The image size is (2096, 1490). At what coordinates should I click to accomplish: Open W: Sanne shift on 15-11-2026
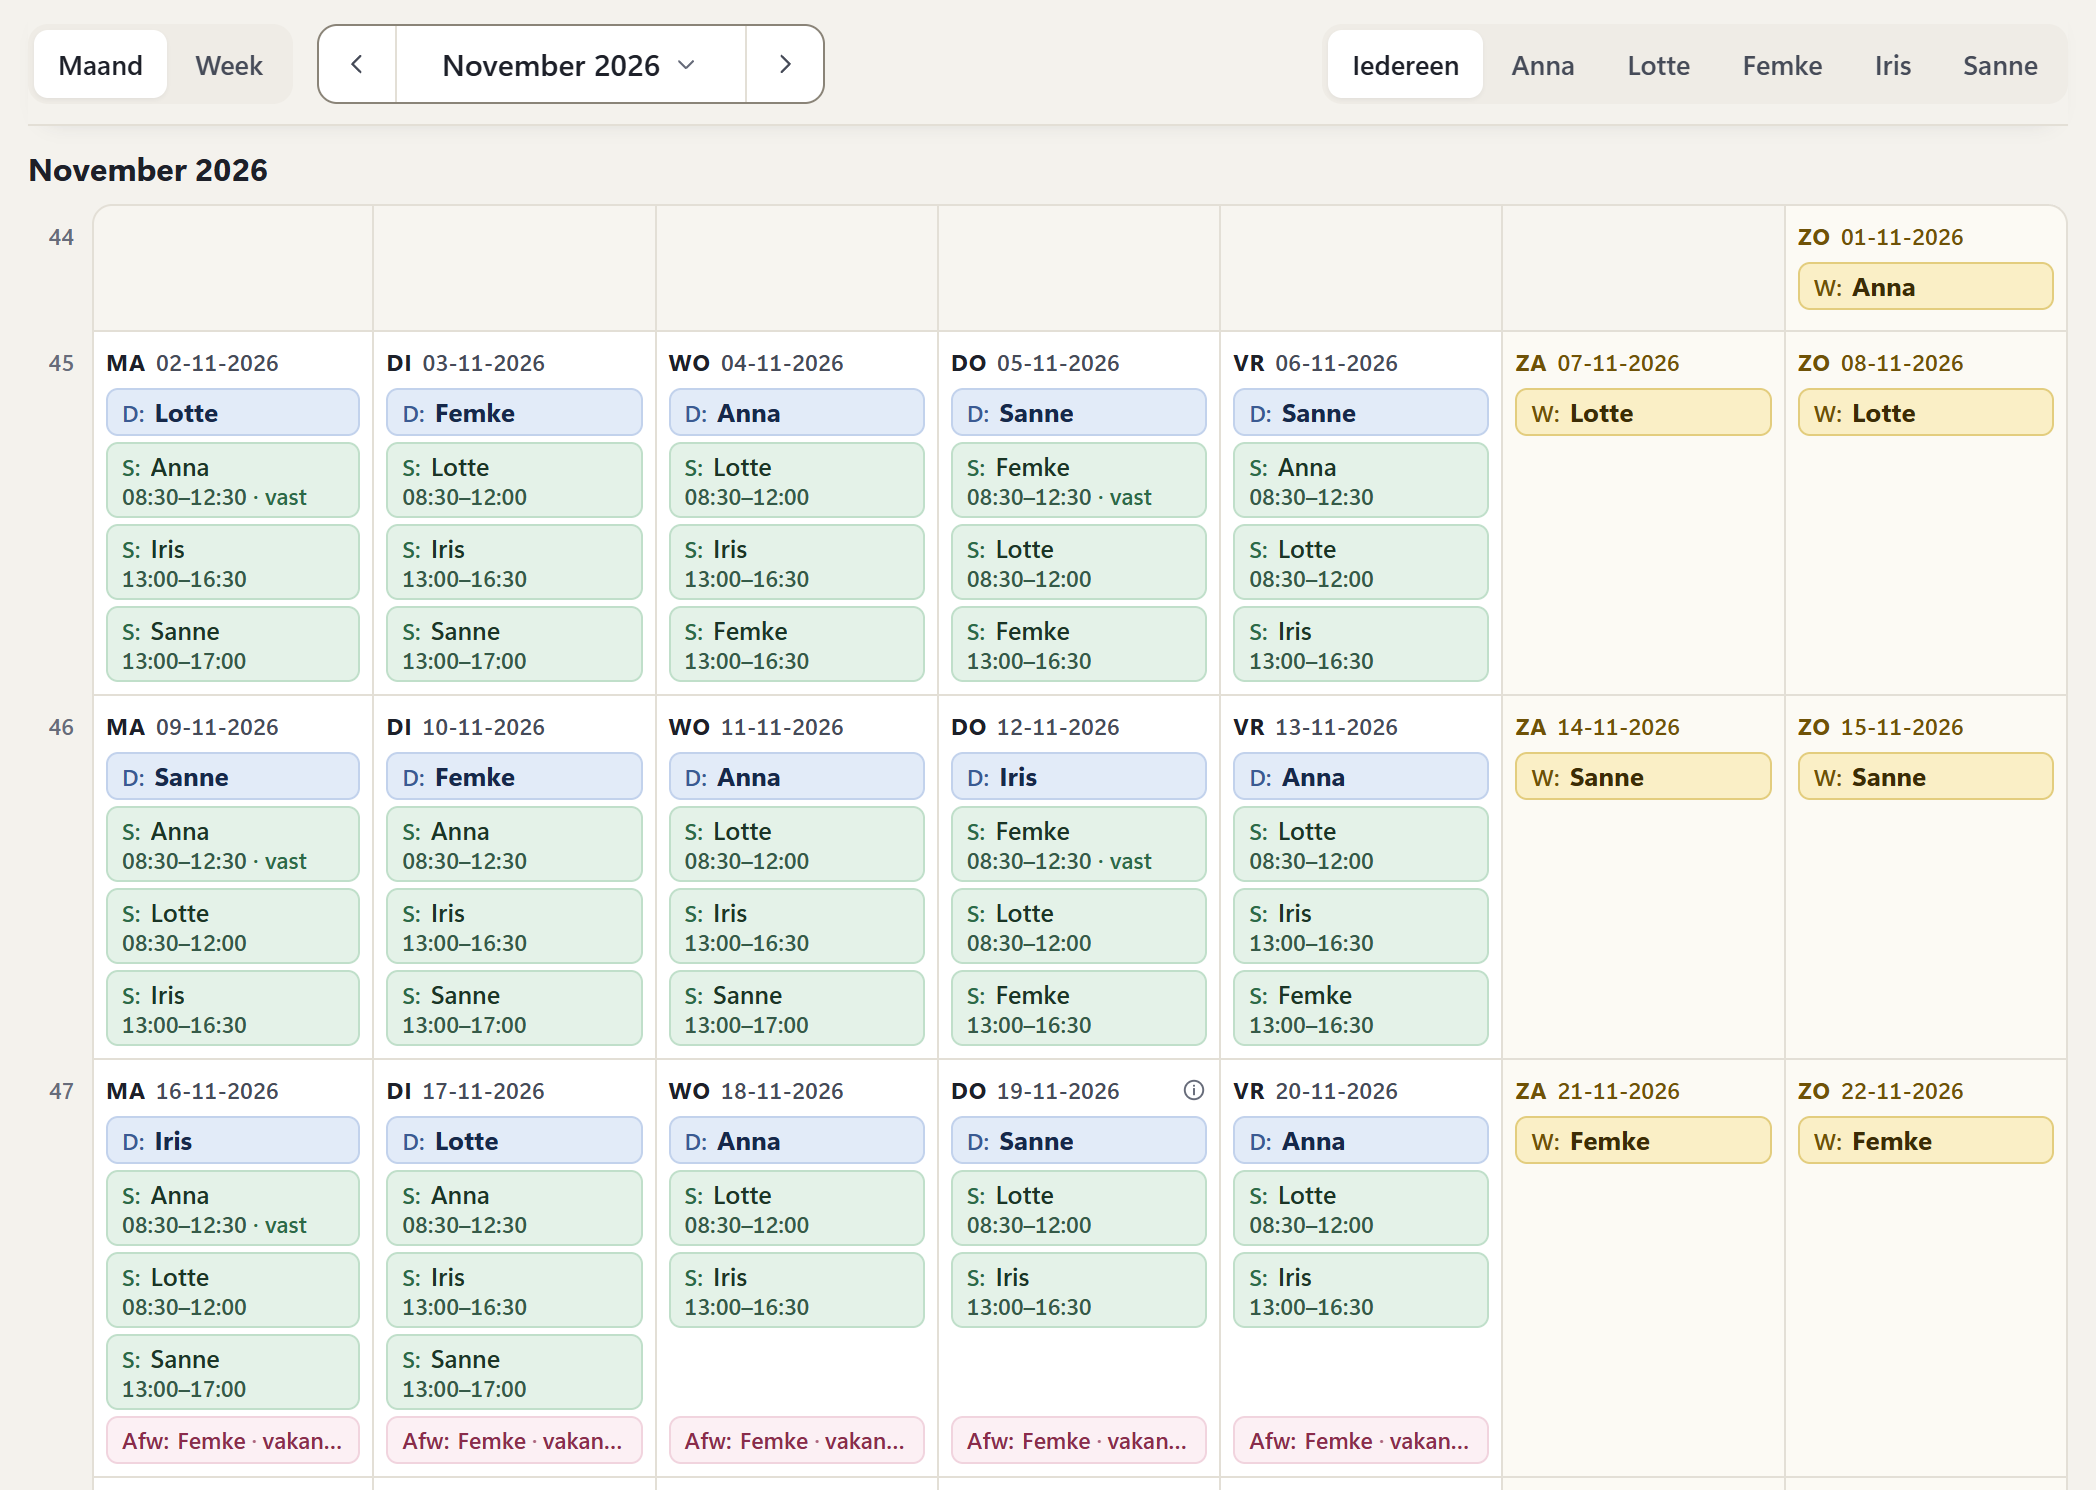(x=1925, y=777)
